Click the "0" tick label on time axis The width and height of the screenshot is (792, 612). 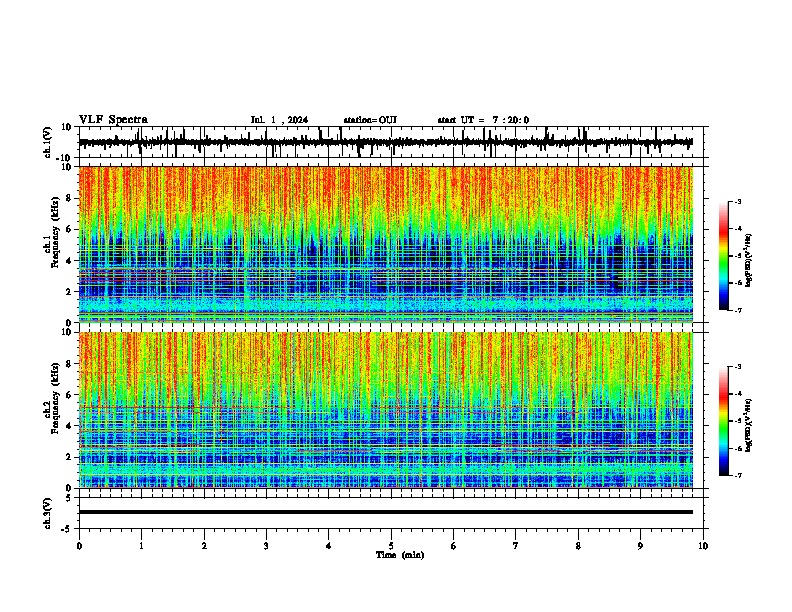[x=79, y=546]
